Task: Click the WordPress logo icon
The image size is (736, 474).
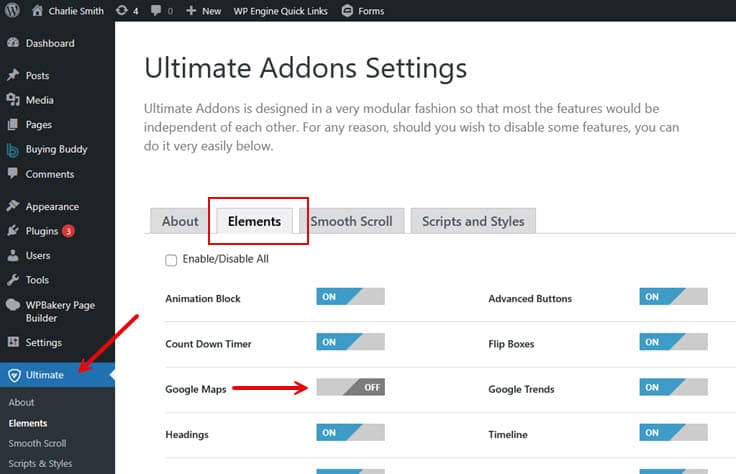Action: tap(12, 10)
